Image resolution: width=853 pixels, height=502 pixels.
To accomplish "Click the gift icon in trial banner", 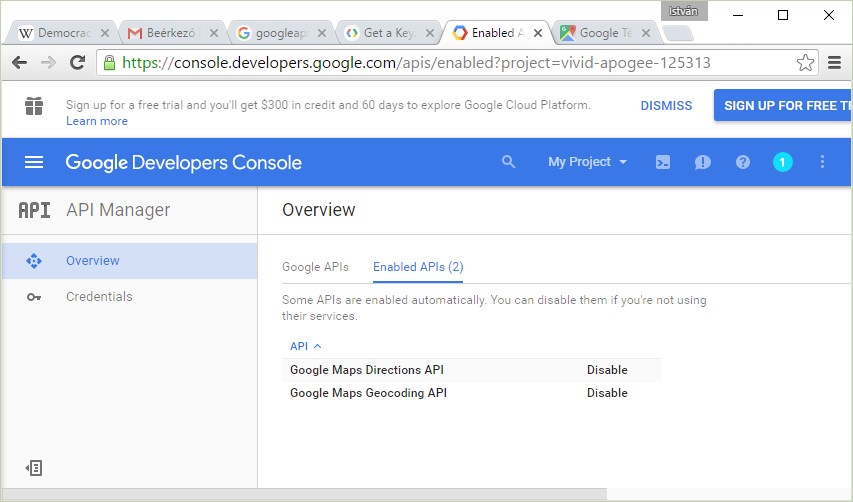I will pyautogui.click(x=34, y=106).
